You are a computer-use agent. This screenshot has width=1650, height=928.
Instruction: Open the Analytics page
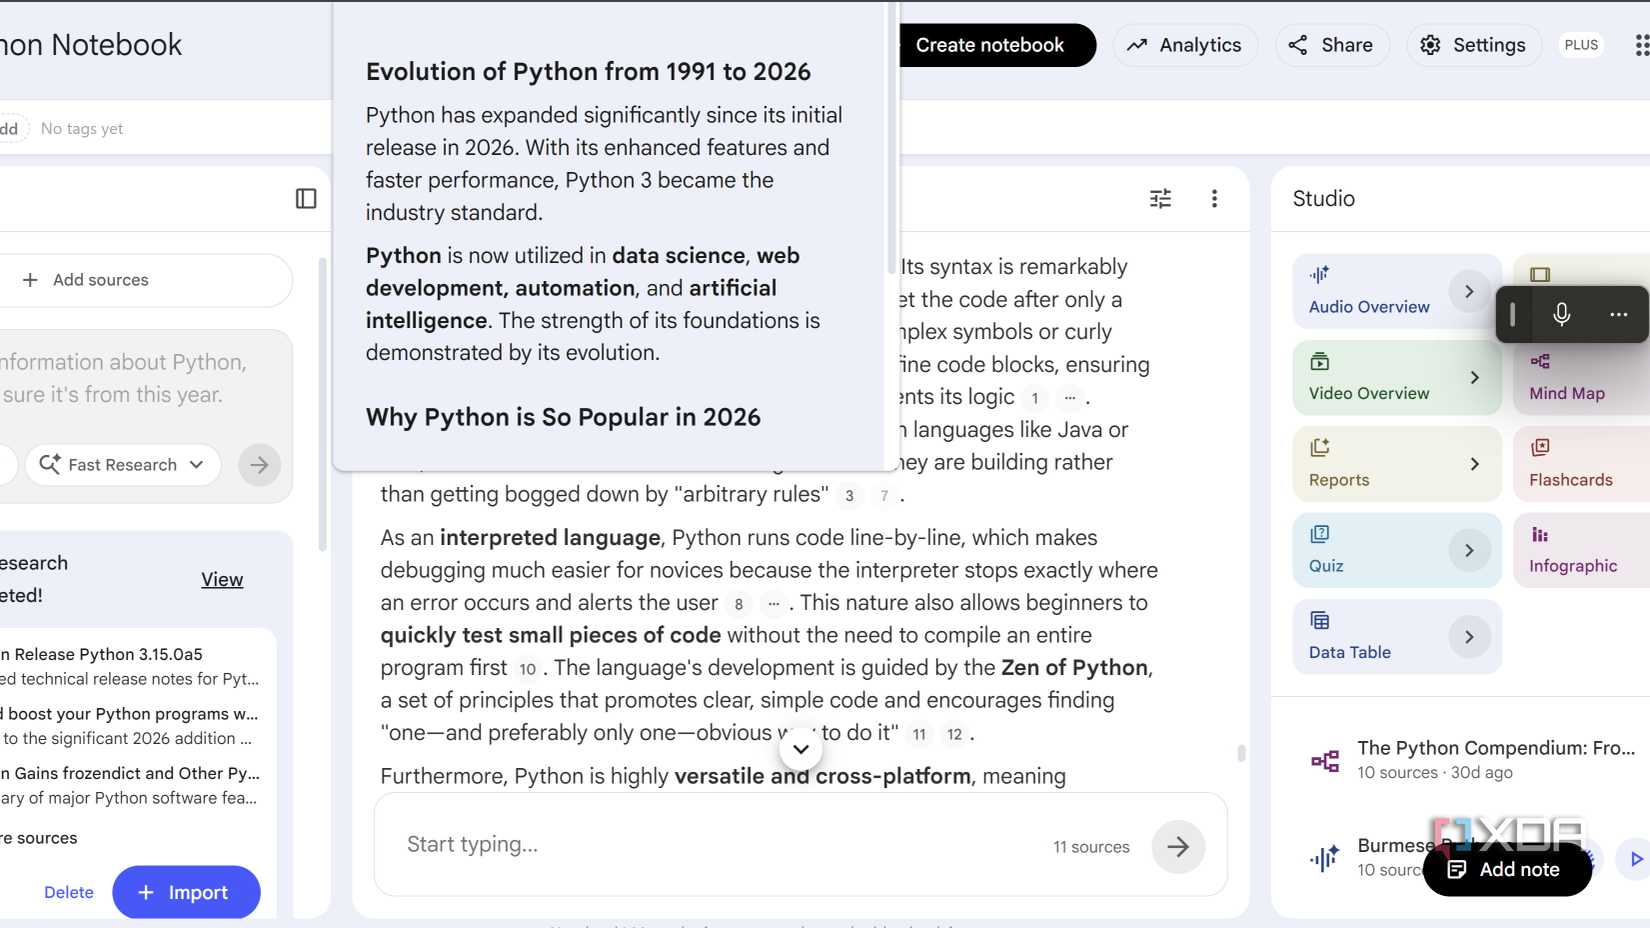[x=1184, y=45]
